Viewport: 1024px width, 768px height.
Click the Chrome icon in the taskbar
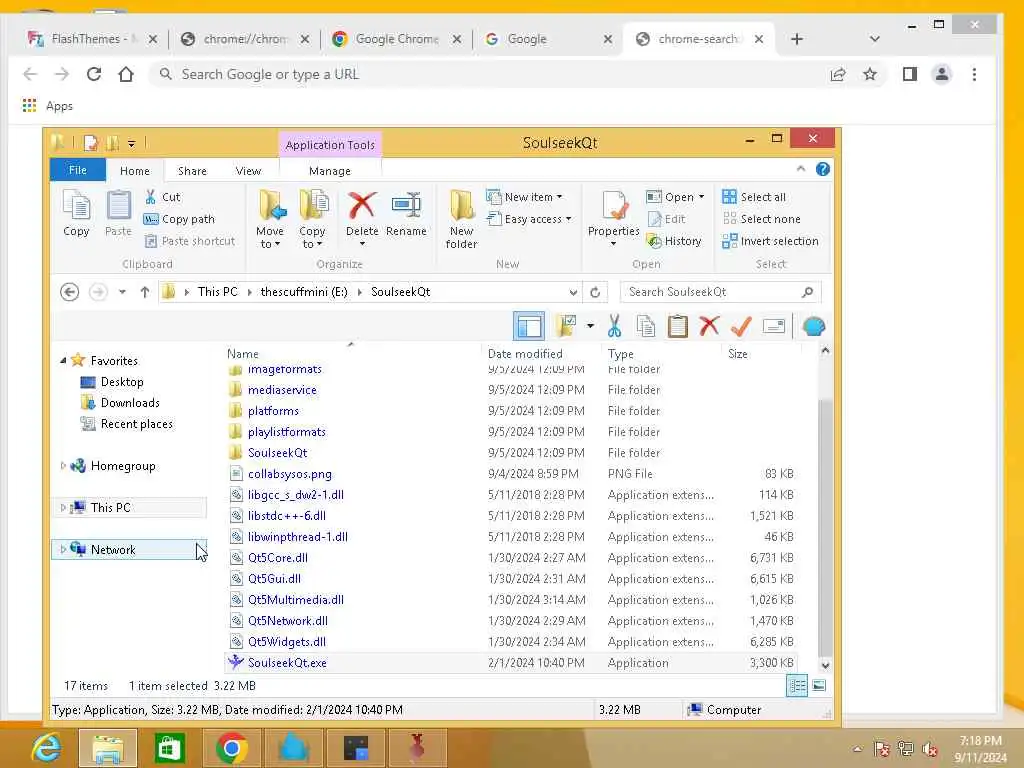point(231,748)
